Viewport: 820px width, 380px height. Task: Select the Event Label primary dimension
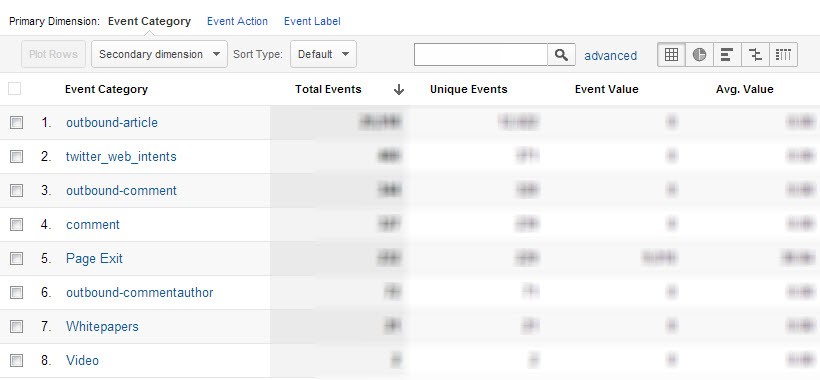click(x=312, y=21)
